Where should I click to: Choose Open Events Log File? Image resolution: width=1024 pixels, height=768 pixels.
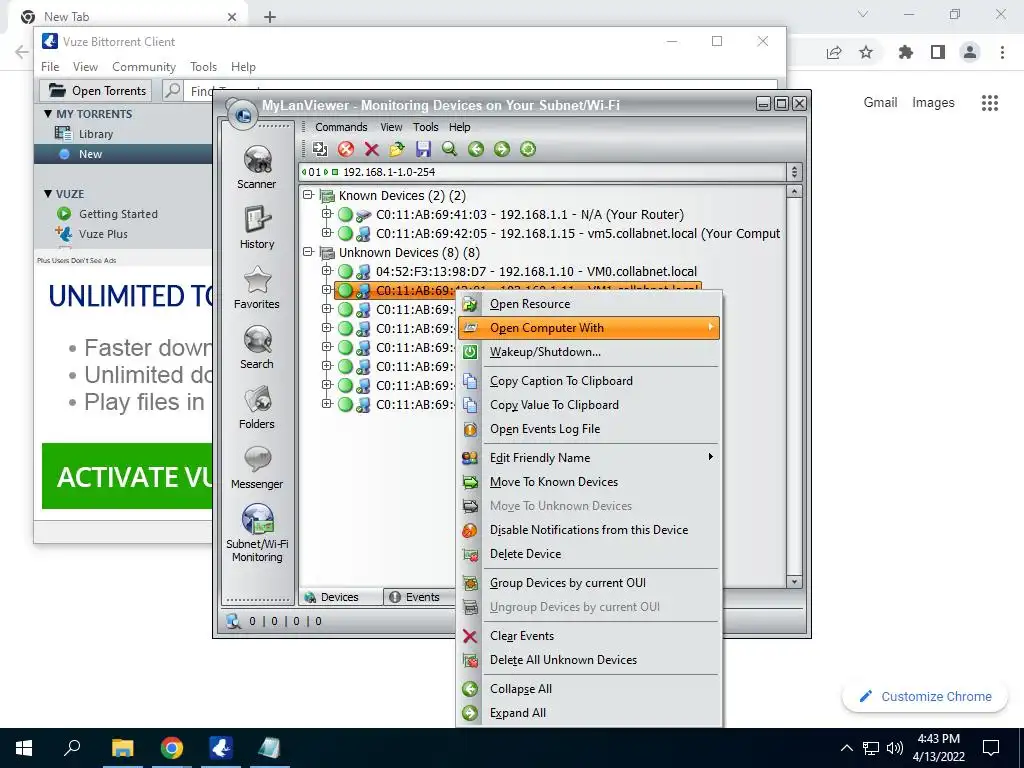click(588, 429)
